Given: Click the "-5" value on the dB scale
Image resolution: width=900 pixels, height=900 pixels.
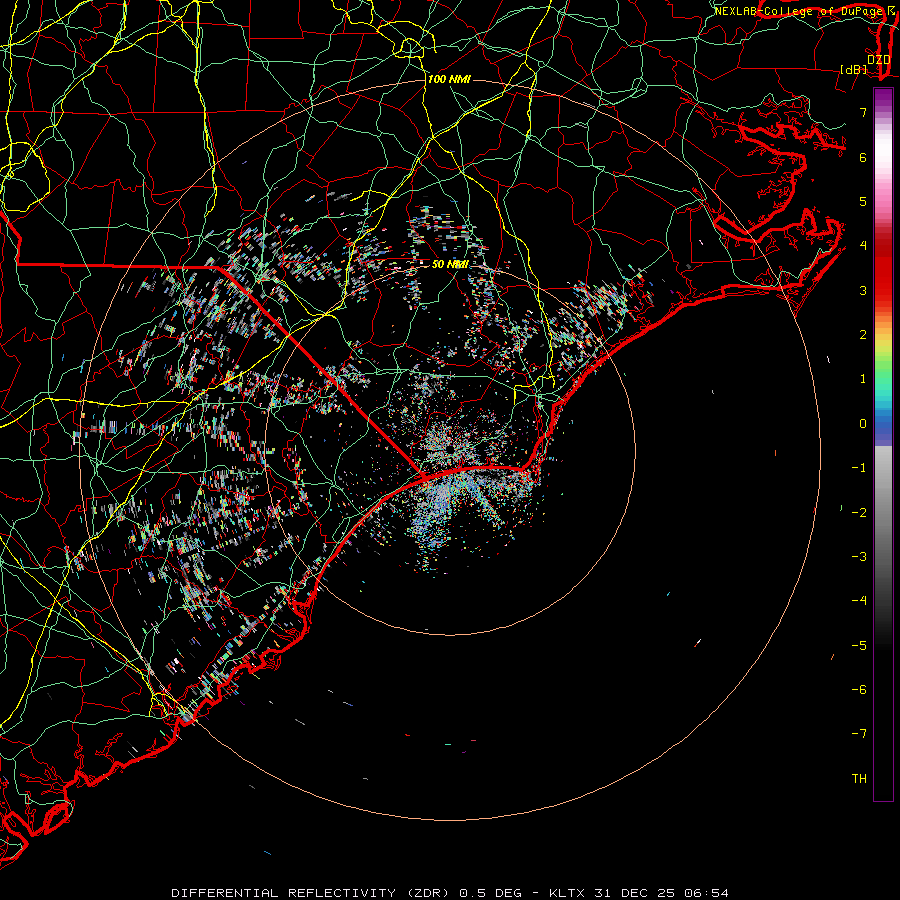Looking at the screenshot, I should [x=859, y=646].
